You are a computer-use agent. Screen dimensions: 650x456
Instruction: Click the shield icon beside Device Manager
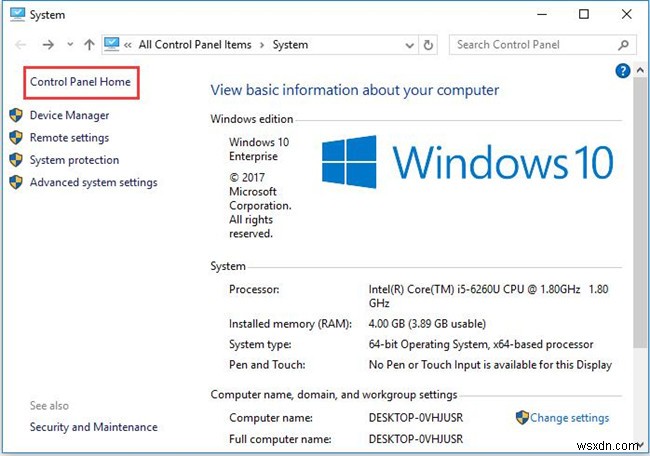16,115
